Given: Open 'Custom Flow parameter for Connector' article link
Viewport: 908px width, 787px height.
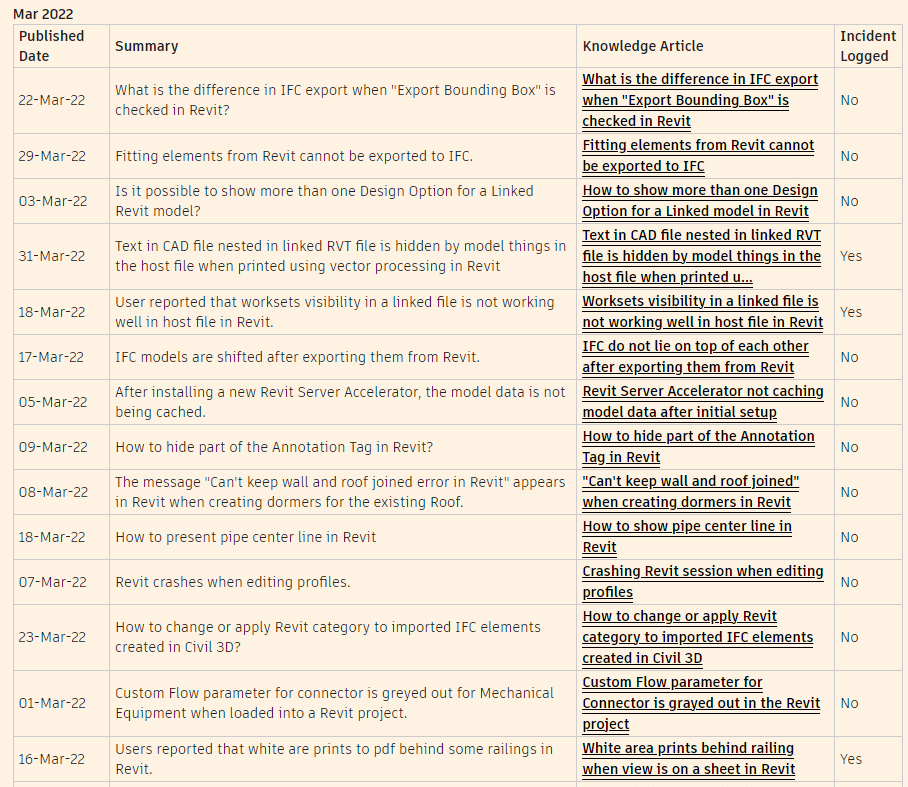Looking at the screenshot, I should 701,703.
